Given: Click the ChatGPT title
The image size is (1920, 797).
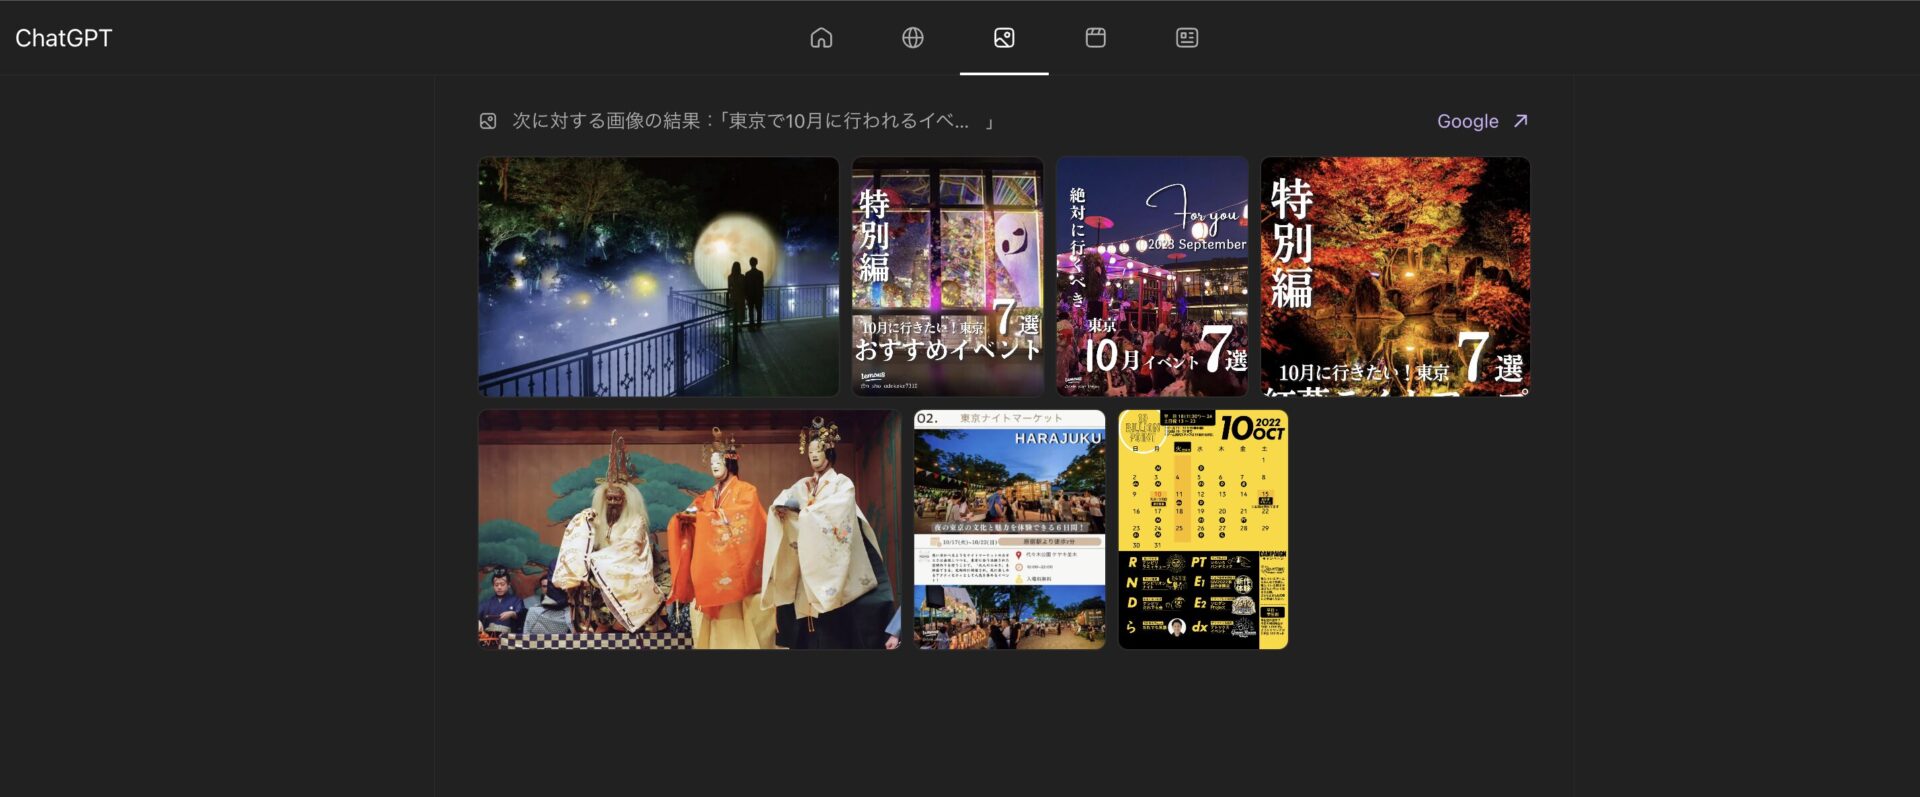Looking at the screenshot, I should click(64, 38).
